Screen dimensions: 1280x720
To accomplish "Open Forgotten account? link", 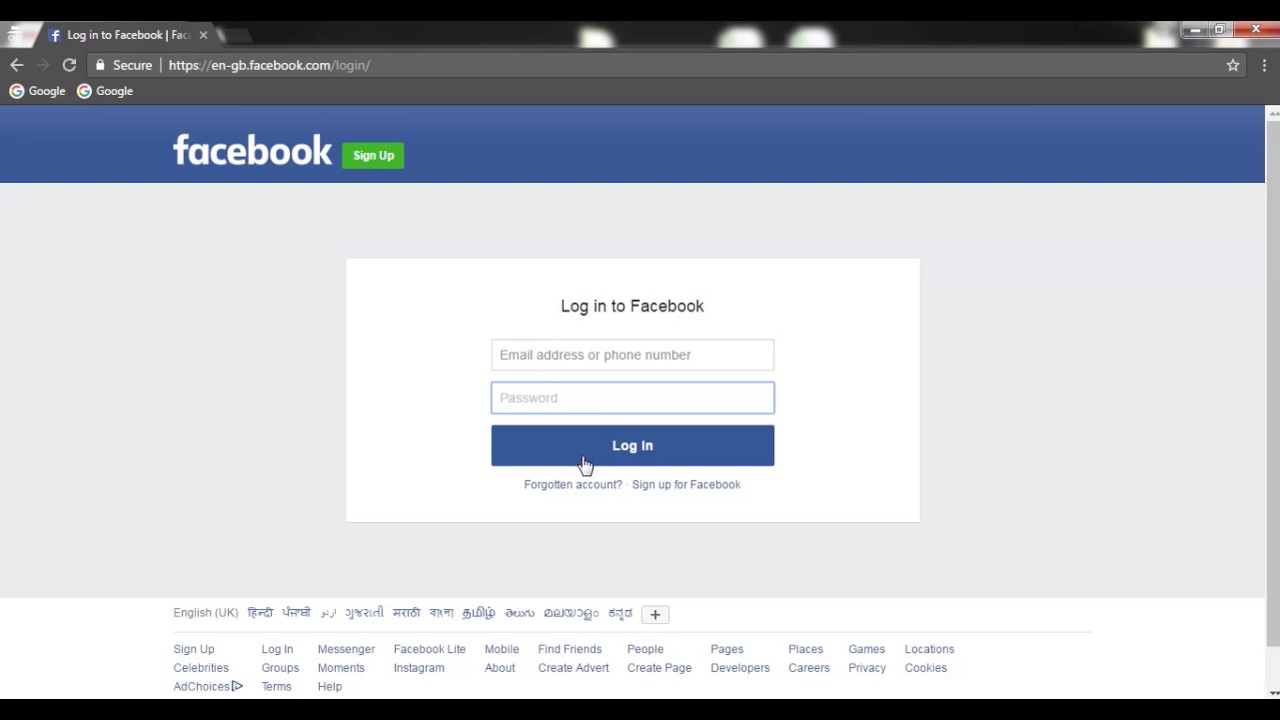I will point(573,485).
